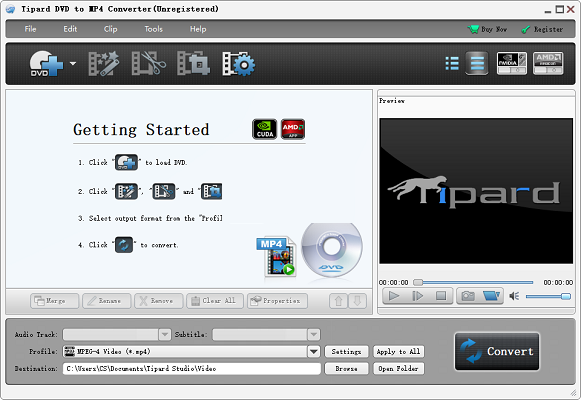Open the Crop video tool in toolbar
The height and width of the screenshot is (400, 581).
click(193, 64)
